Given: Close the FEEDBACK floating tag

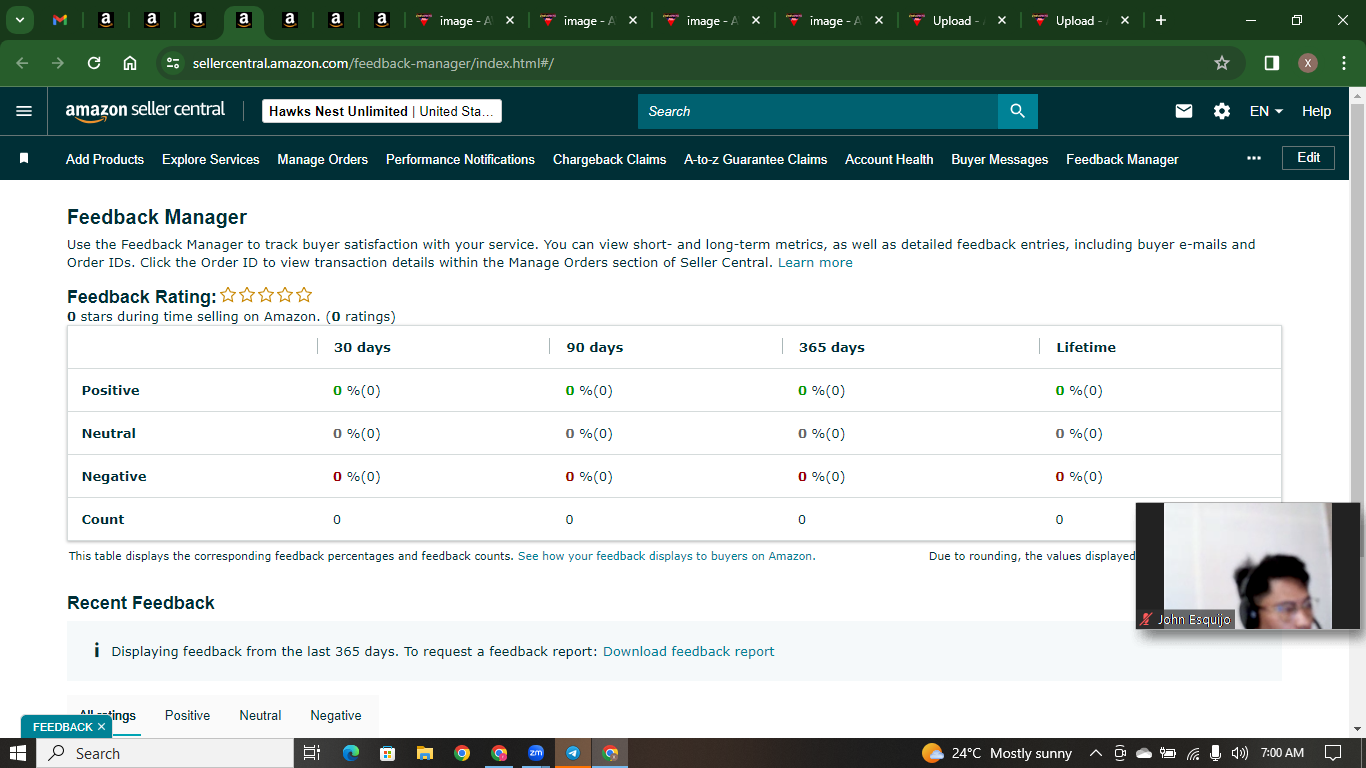Looking at the screenshot, I should [101, 727].
